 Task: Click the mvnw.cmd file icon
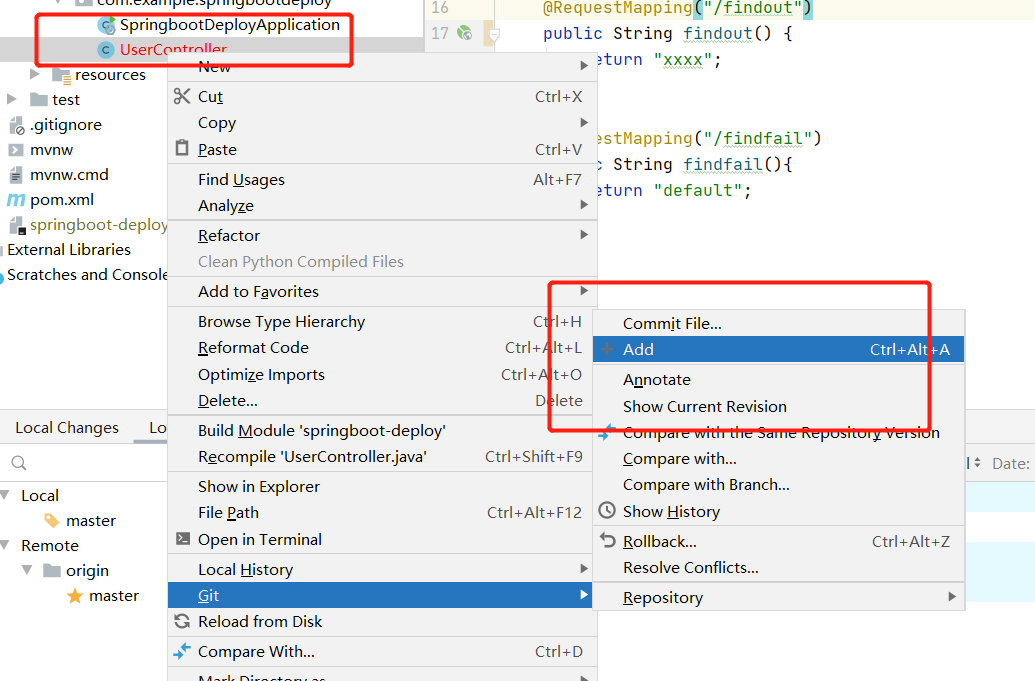pos(16,175)
